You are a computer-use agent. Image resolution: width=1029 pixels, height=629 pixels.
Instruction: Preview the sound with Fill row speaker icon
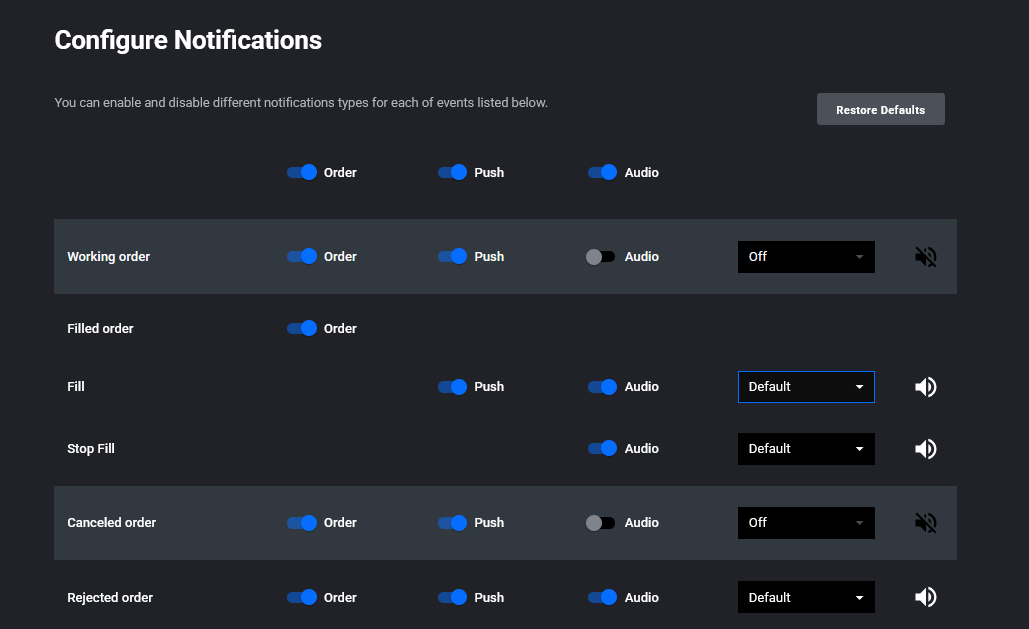click(x=925, y=387)
